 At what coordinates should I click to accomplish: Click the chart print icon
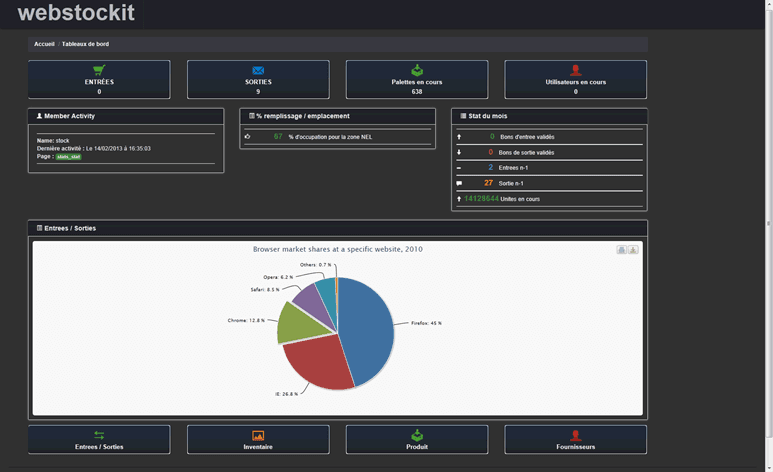tap(621, 250)
